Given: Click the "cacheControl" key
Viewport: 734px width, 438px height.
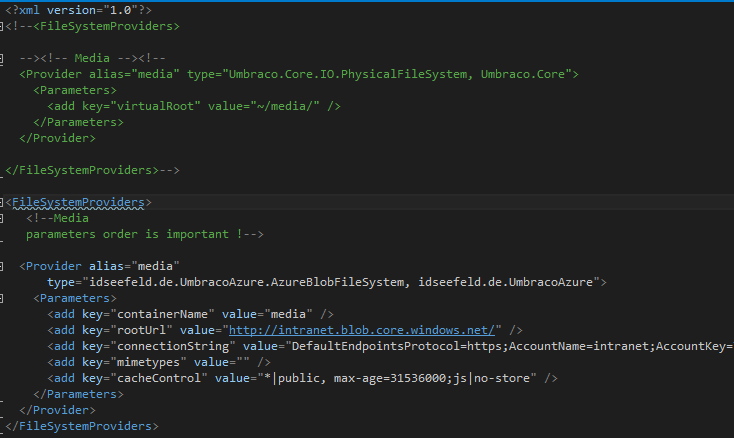Looking at the screenshot, I should (x=158, y=378).
